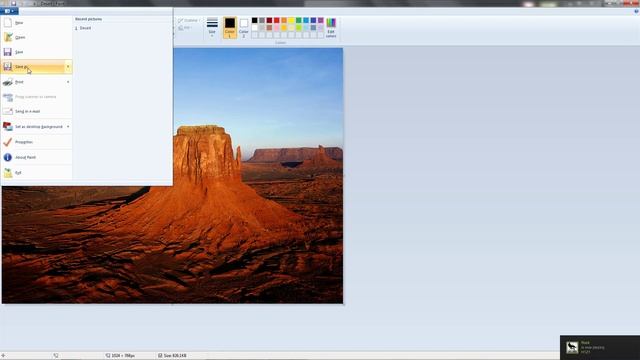Viewport: 640px width, 360px height.
Task: Open the shape Outline dropdown
Action: pos(189,20)
